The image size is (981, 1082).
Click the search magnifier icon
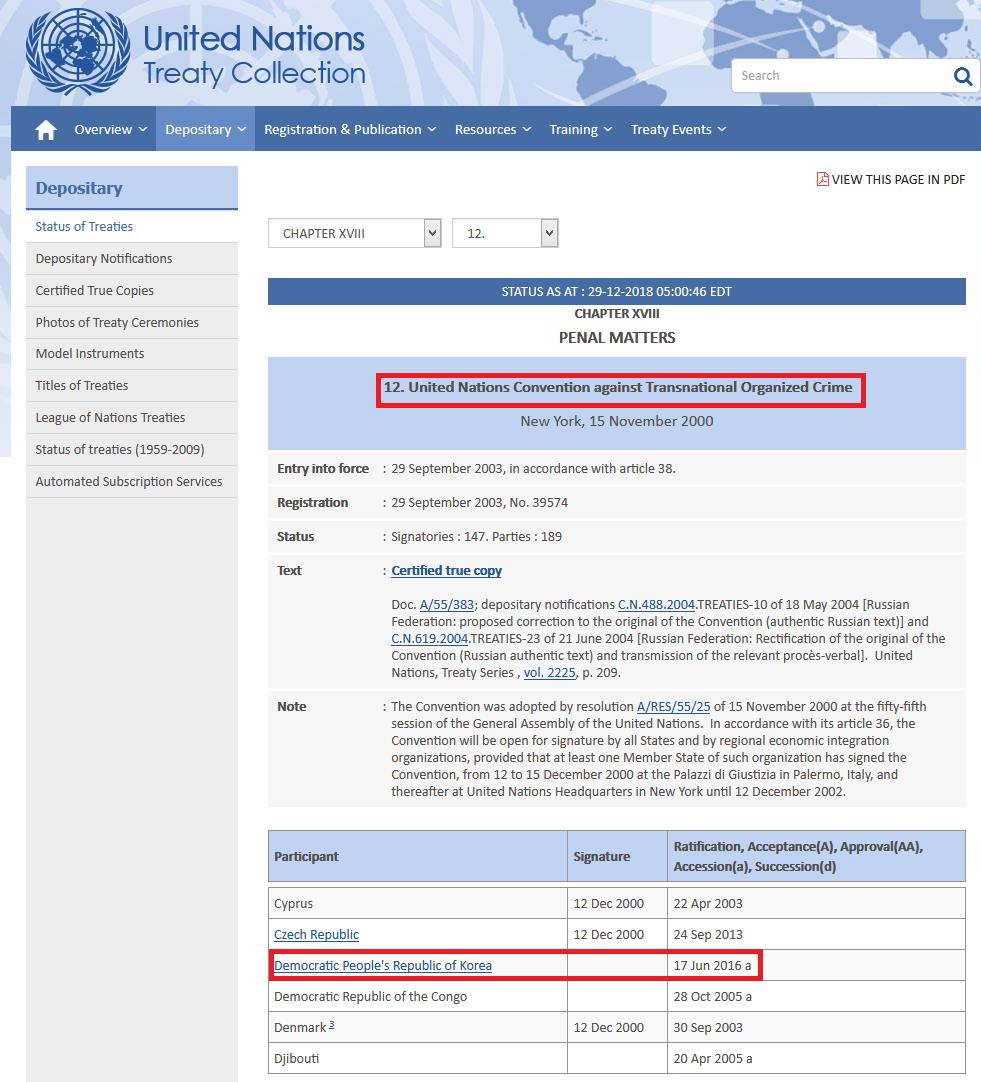pos(962,76)
